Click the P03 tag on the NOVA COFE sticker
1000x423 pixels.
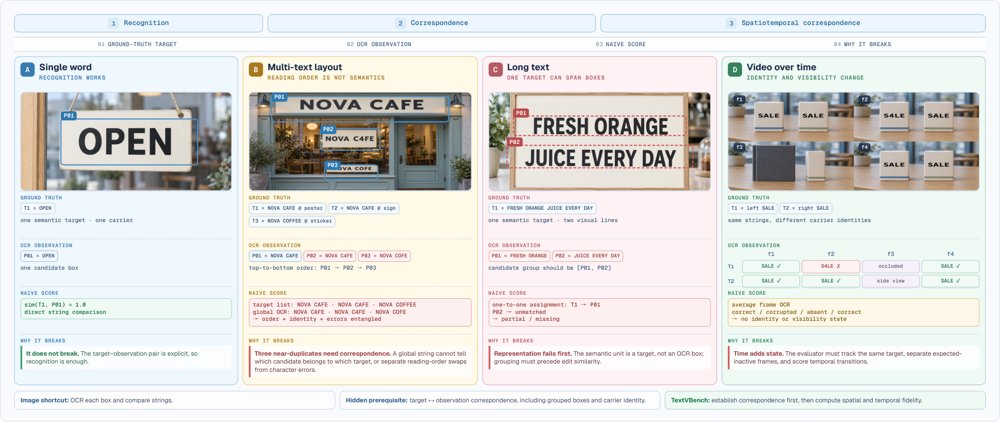click(332, 165)
